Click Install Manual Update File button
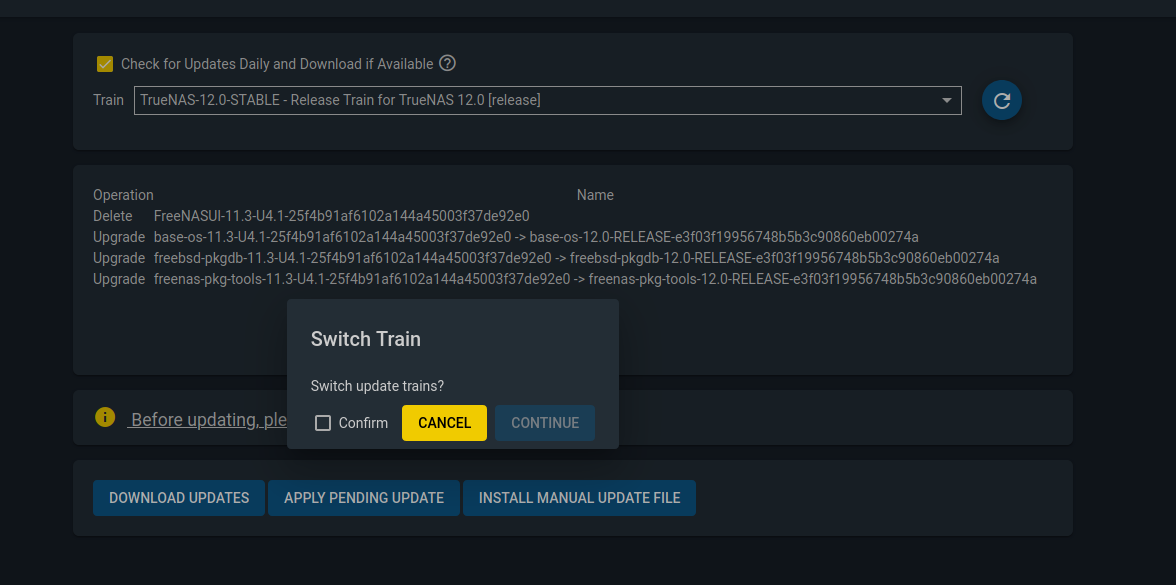Screen dimensions: 1176x585 tap(579, 498)
